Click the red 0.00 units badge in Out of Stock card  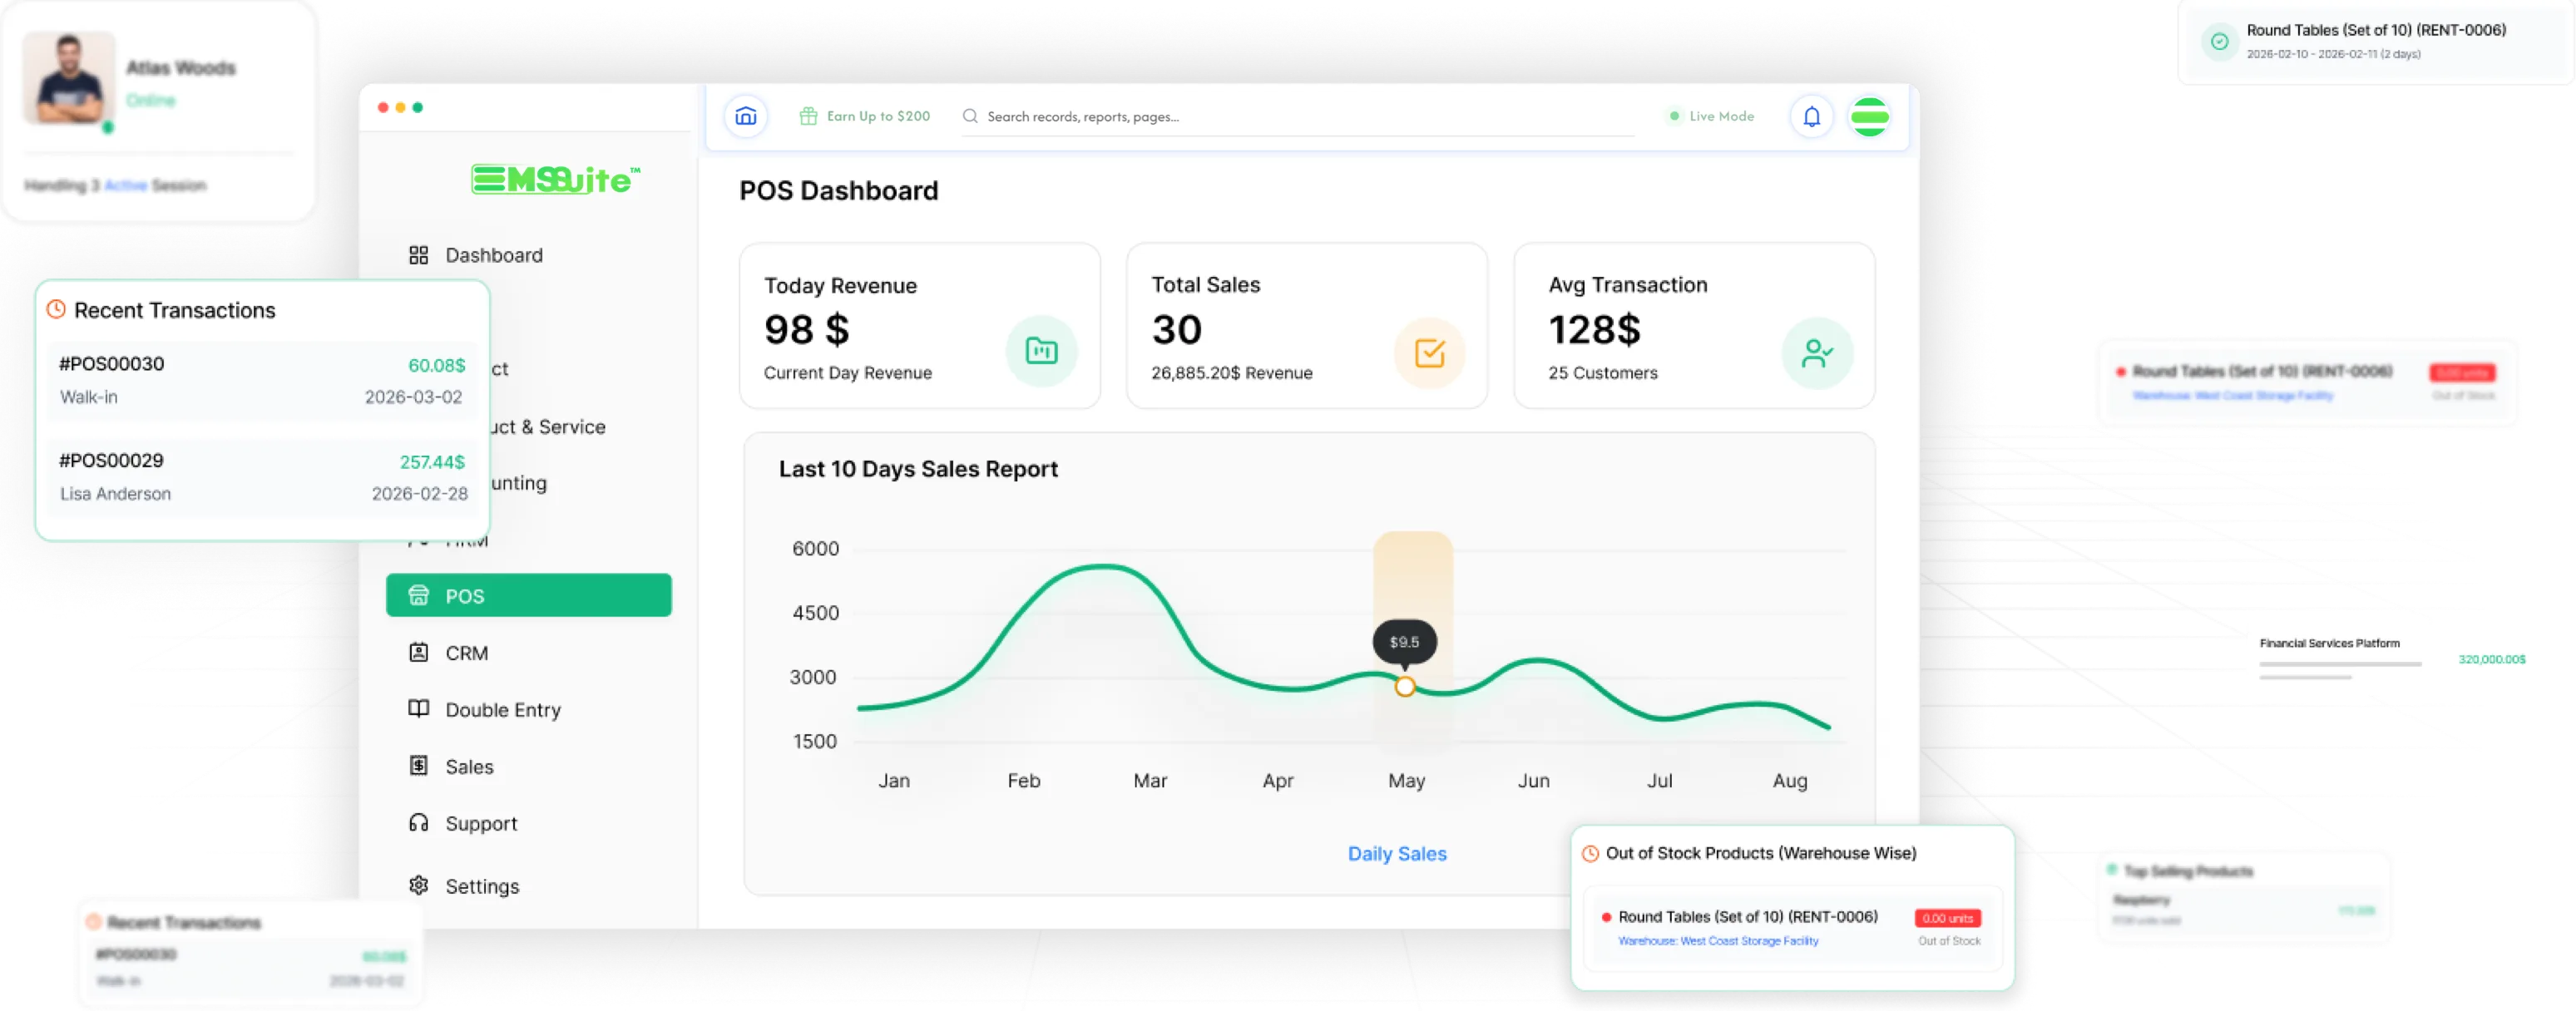pos(1947,918)
